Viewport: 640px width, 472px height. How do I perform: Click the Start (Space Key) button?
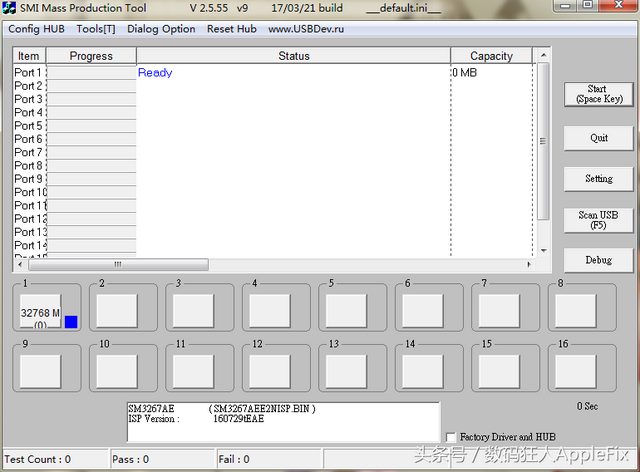599,94
